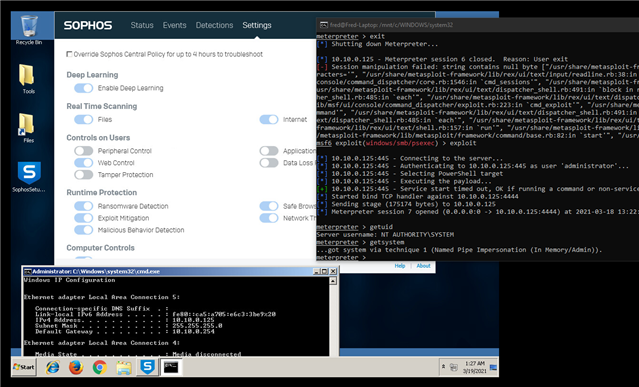The image size is (639, 387).
Task: Click the Start button on taskbar
Action: pos(24,367)
